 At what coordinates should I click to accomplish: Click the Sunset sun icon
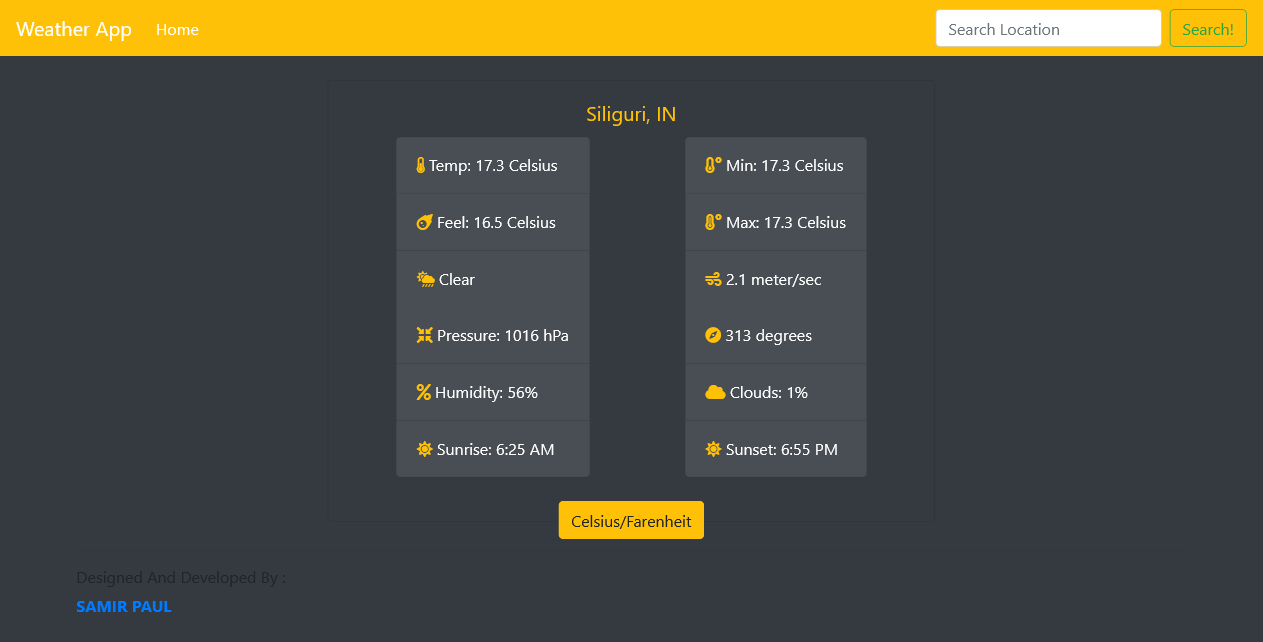coord(713,450)
